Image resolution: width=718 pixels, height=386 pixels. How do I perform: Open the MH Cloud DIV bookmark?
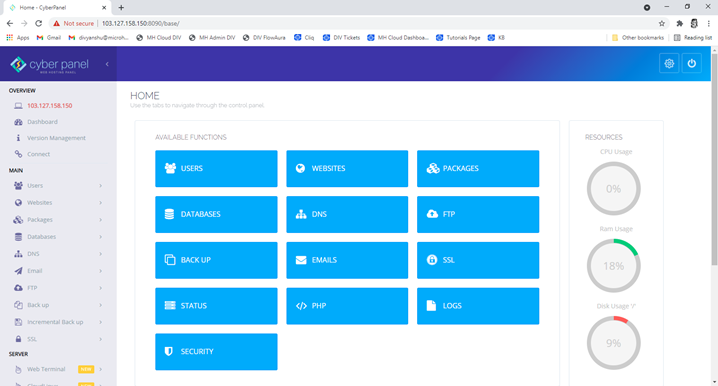coord(158,38)
